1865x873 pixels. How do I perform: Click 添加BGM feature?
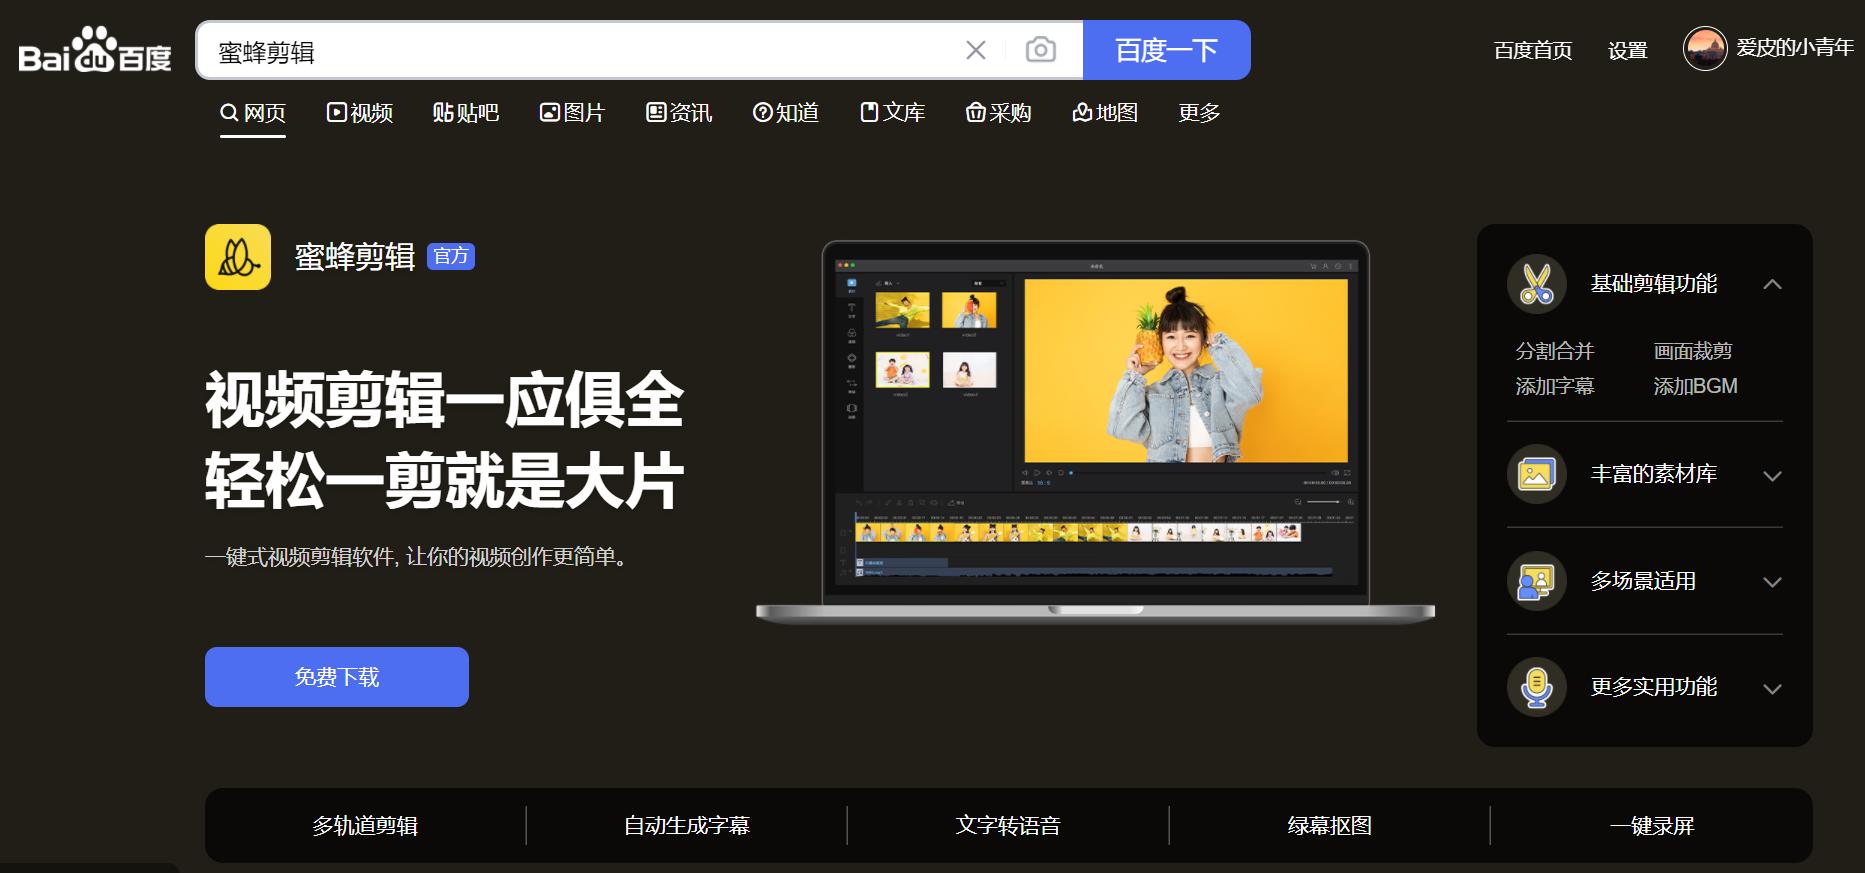point(1696,386)
